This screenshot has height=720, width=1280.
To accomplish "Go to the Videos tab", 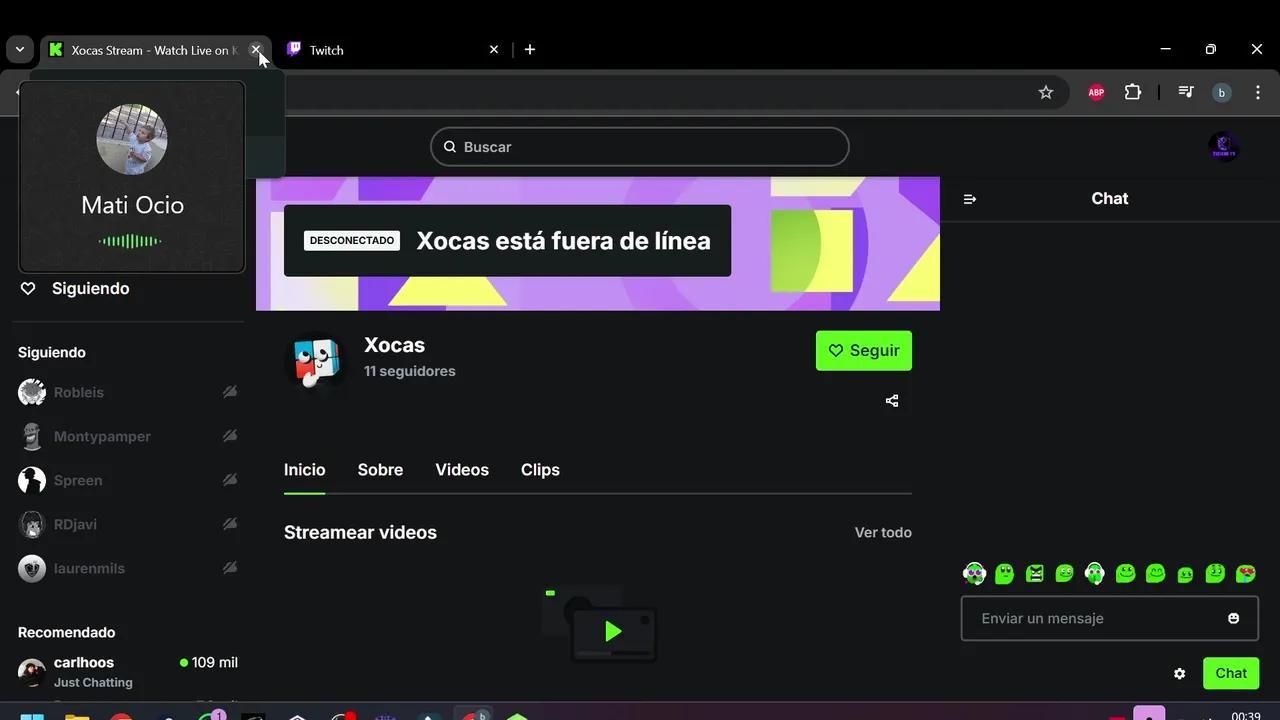I will click(462, 470).
